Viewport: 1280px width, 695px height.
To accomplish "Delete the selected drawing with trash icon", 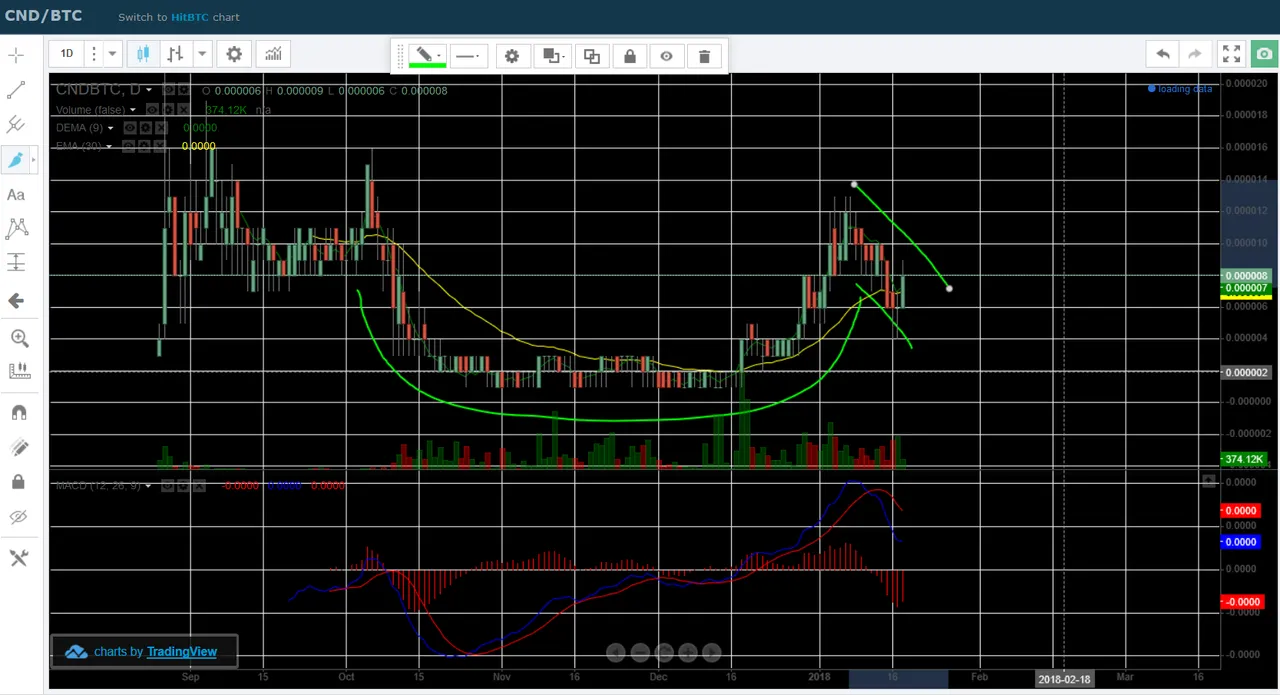I will (704, 56).
